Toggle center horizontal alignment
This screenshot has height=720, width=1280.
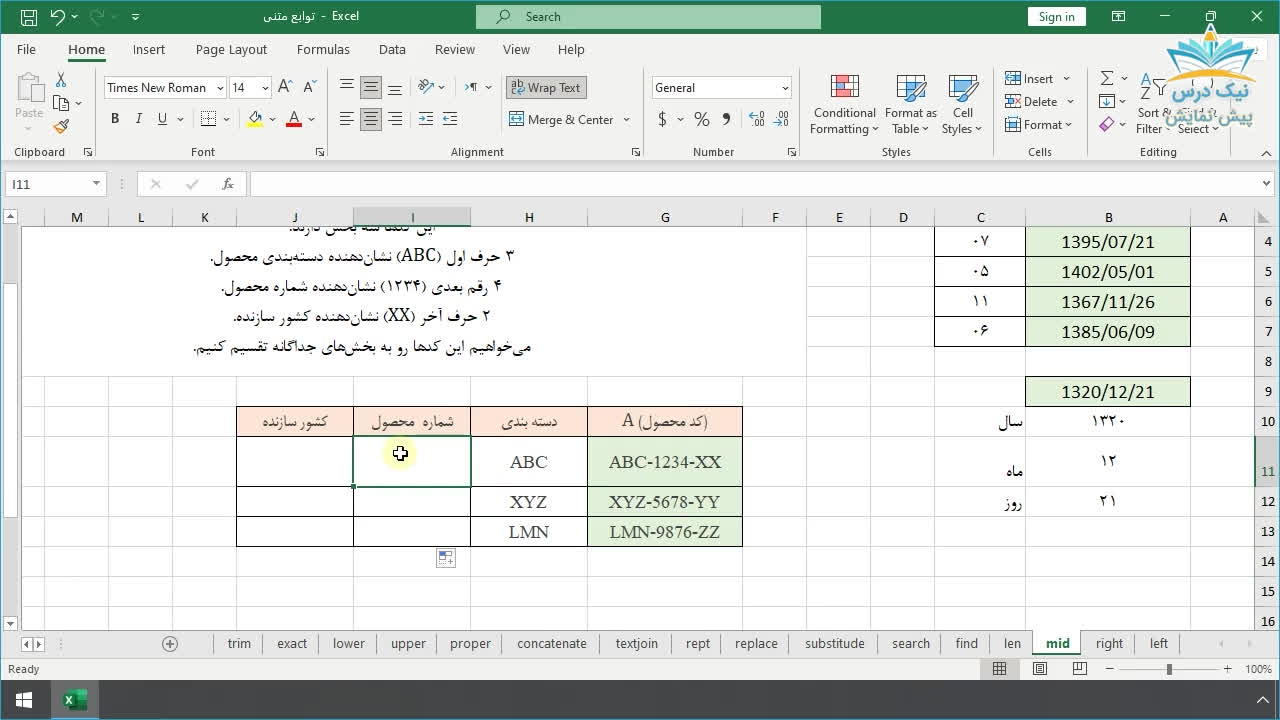371,119
